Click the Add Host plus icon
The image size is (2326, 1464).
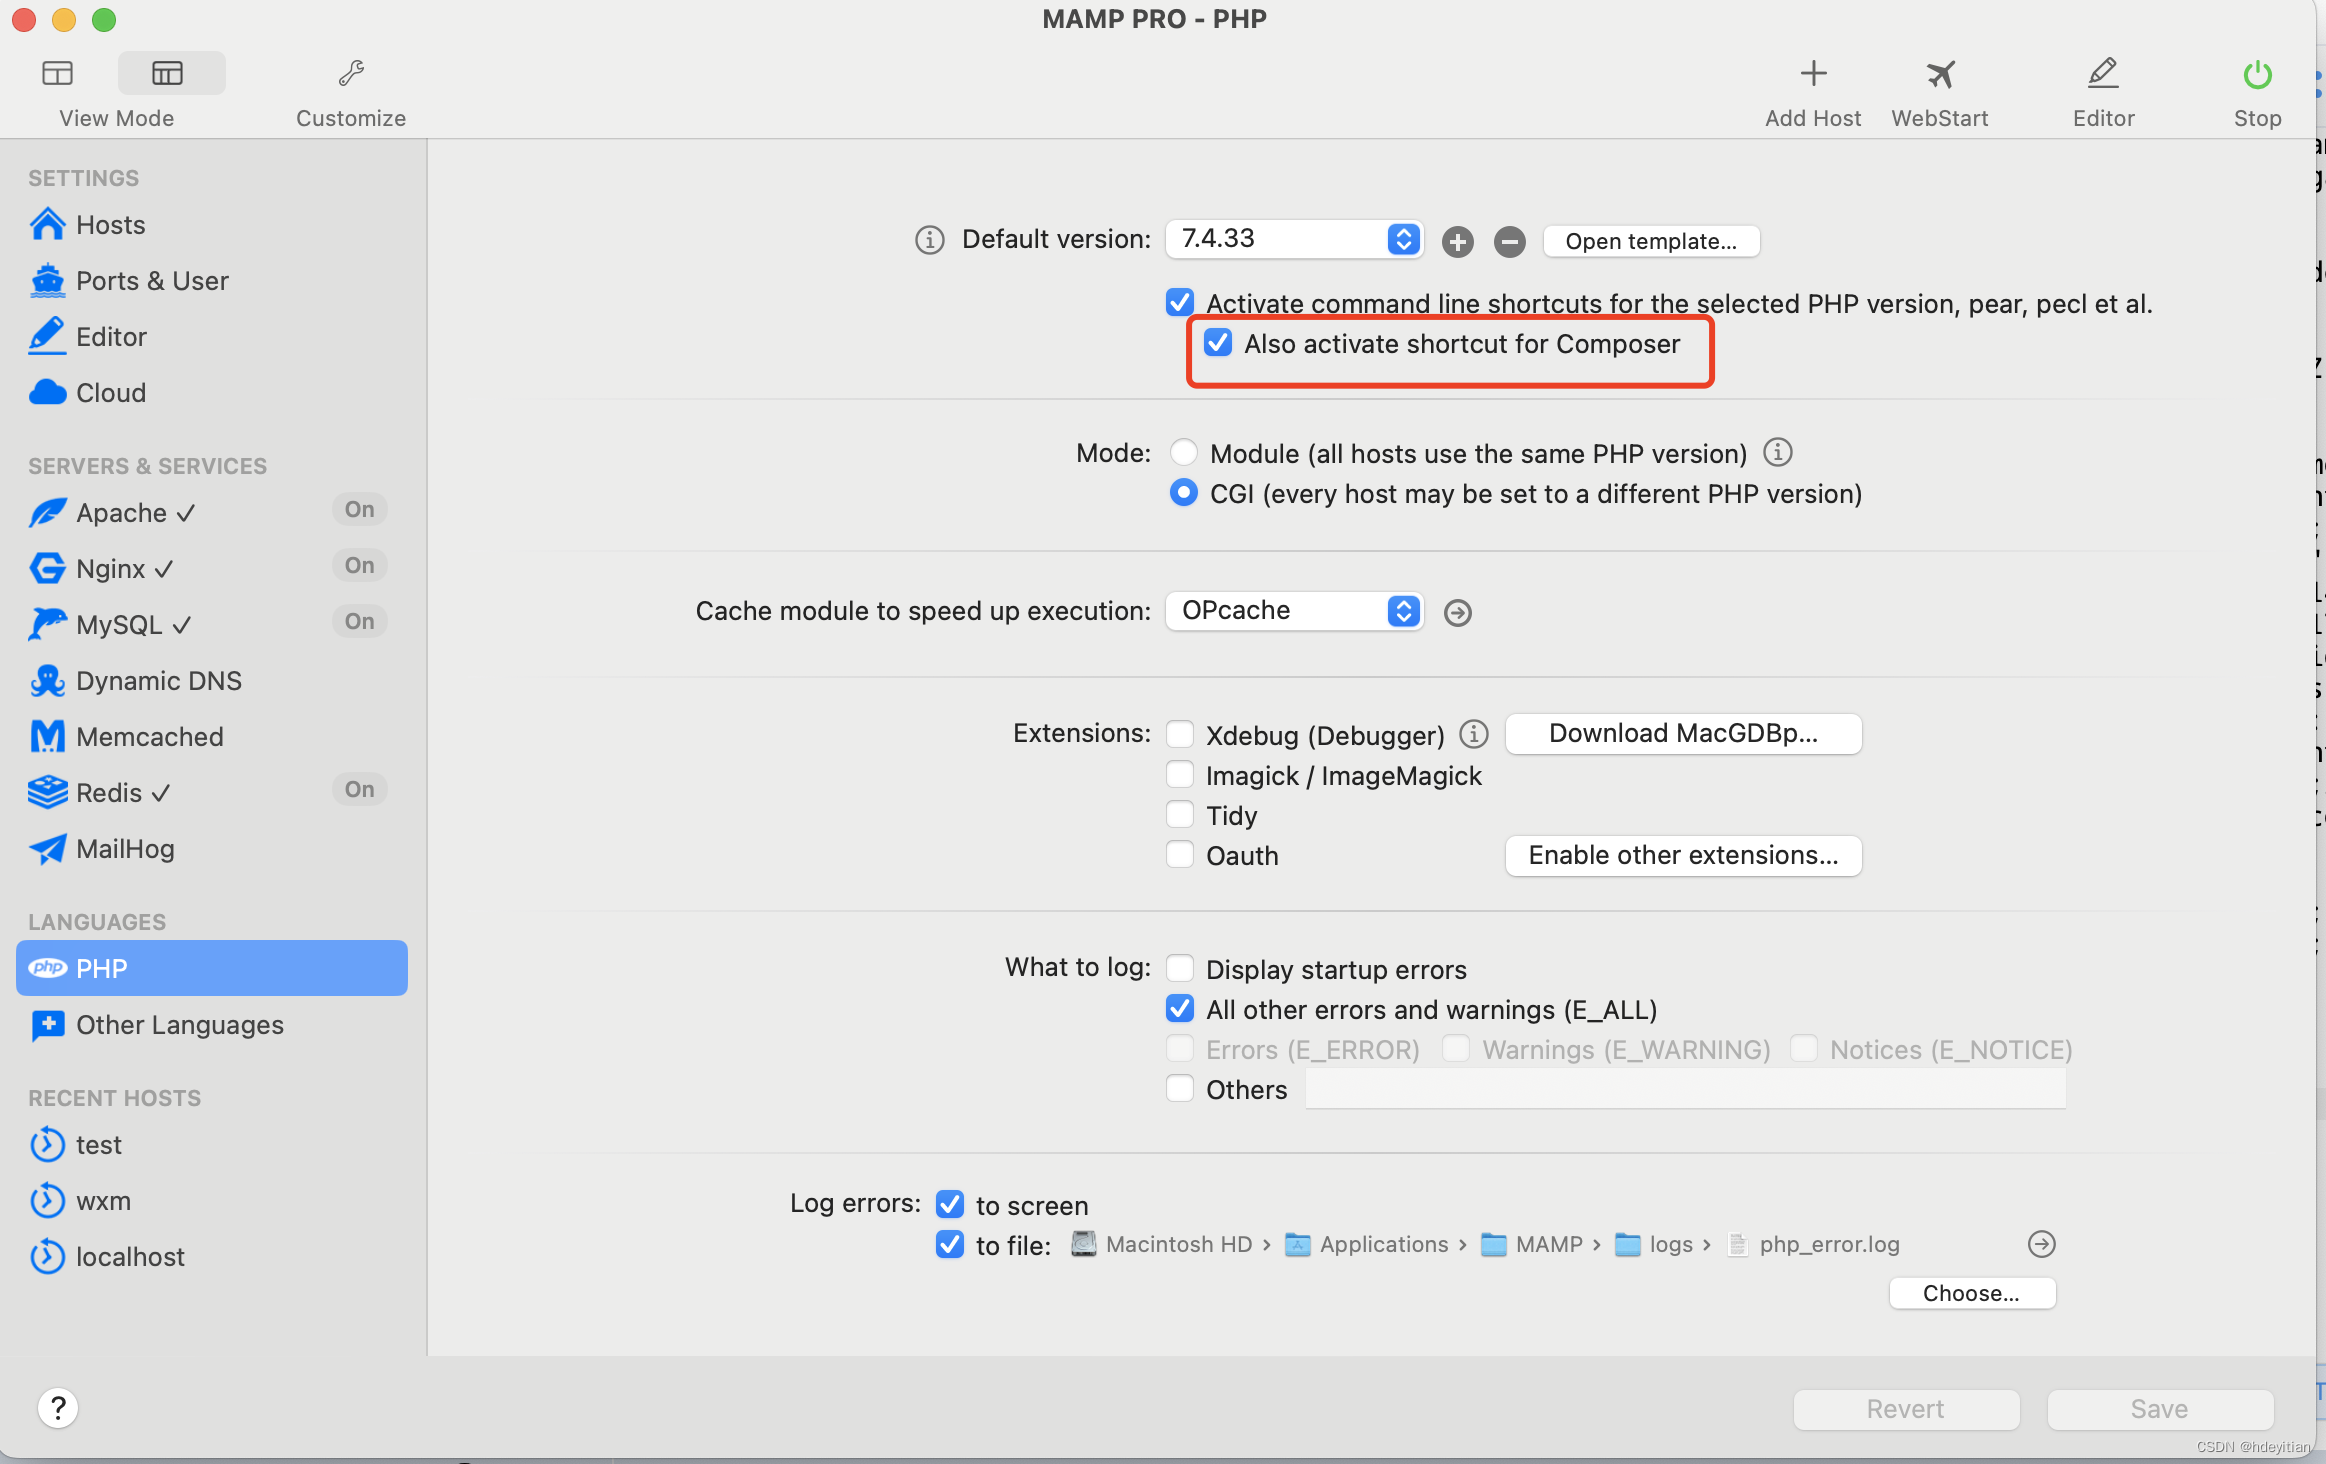1812,74
